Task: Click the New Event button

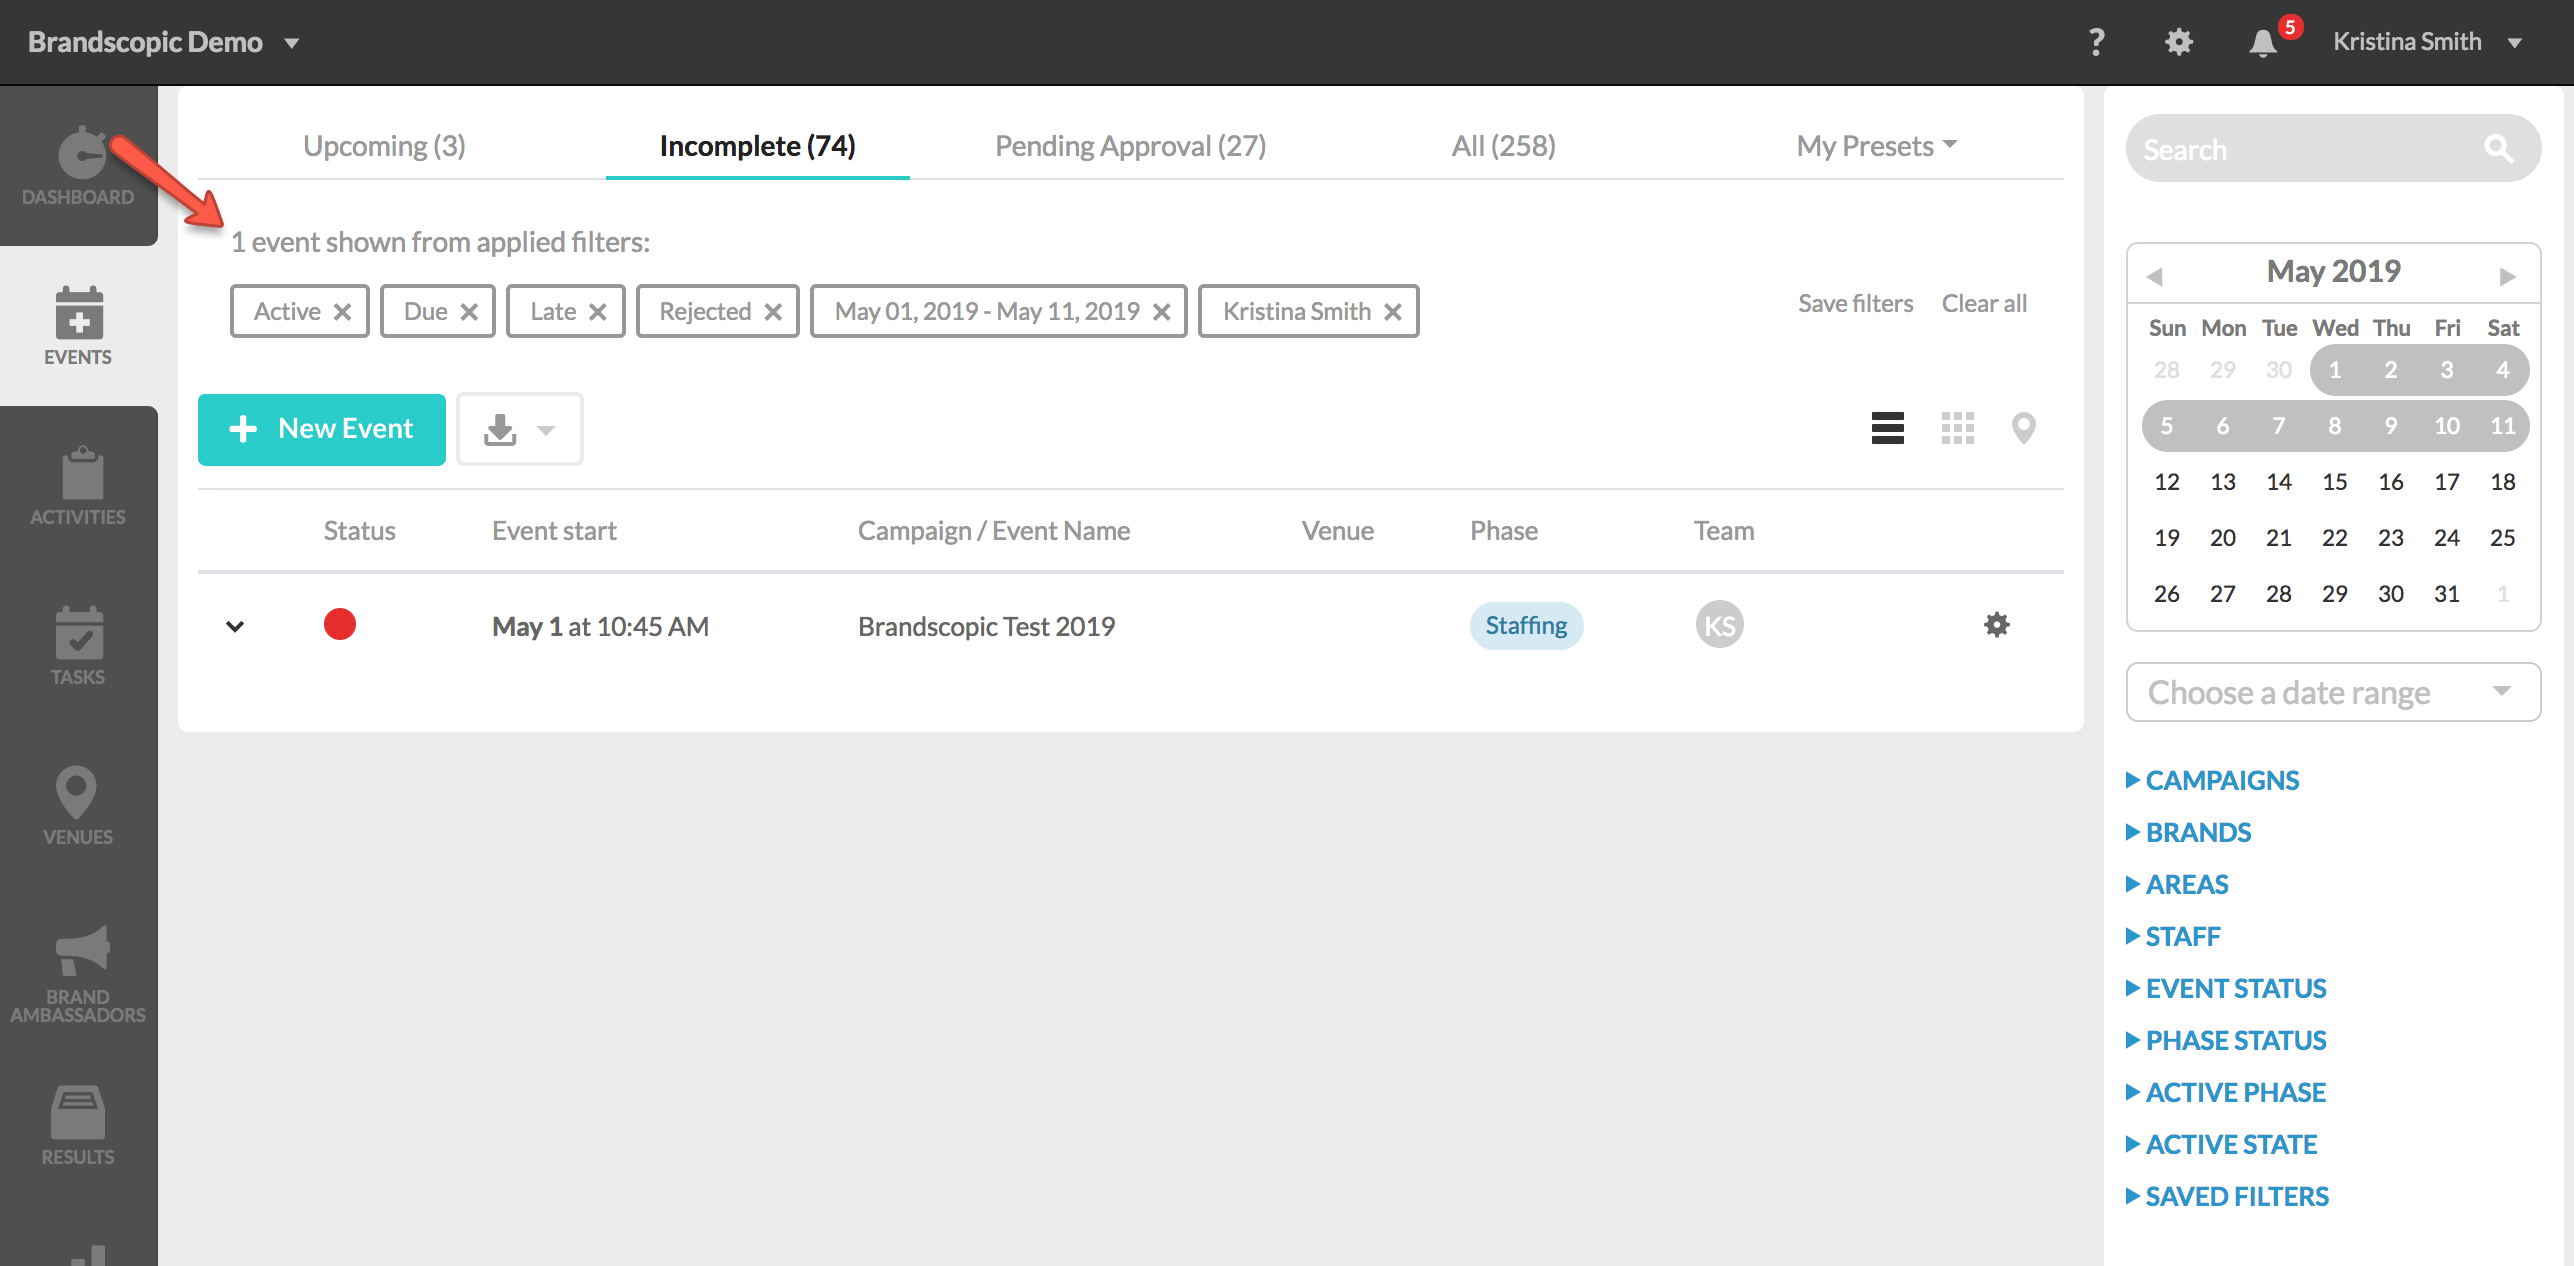Action: (x=322, y=429)
